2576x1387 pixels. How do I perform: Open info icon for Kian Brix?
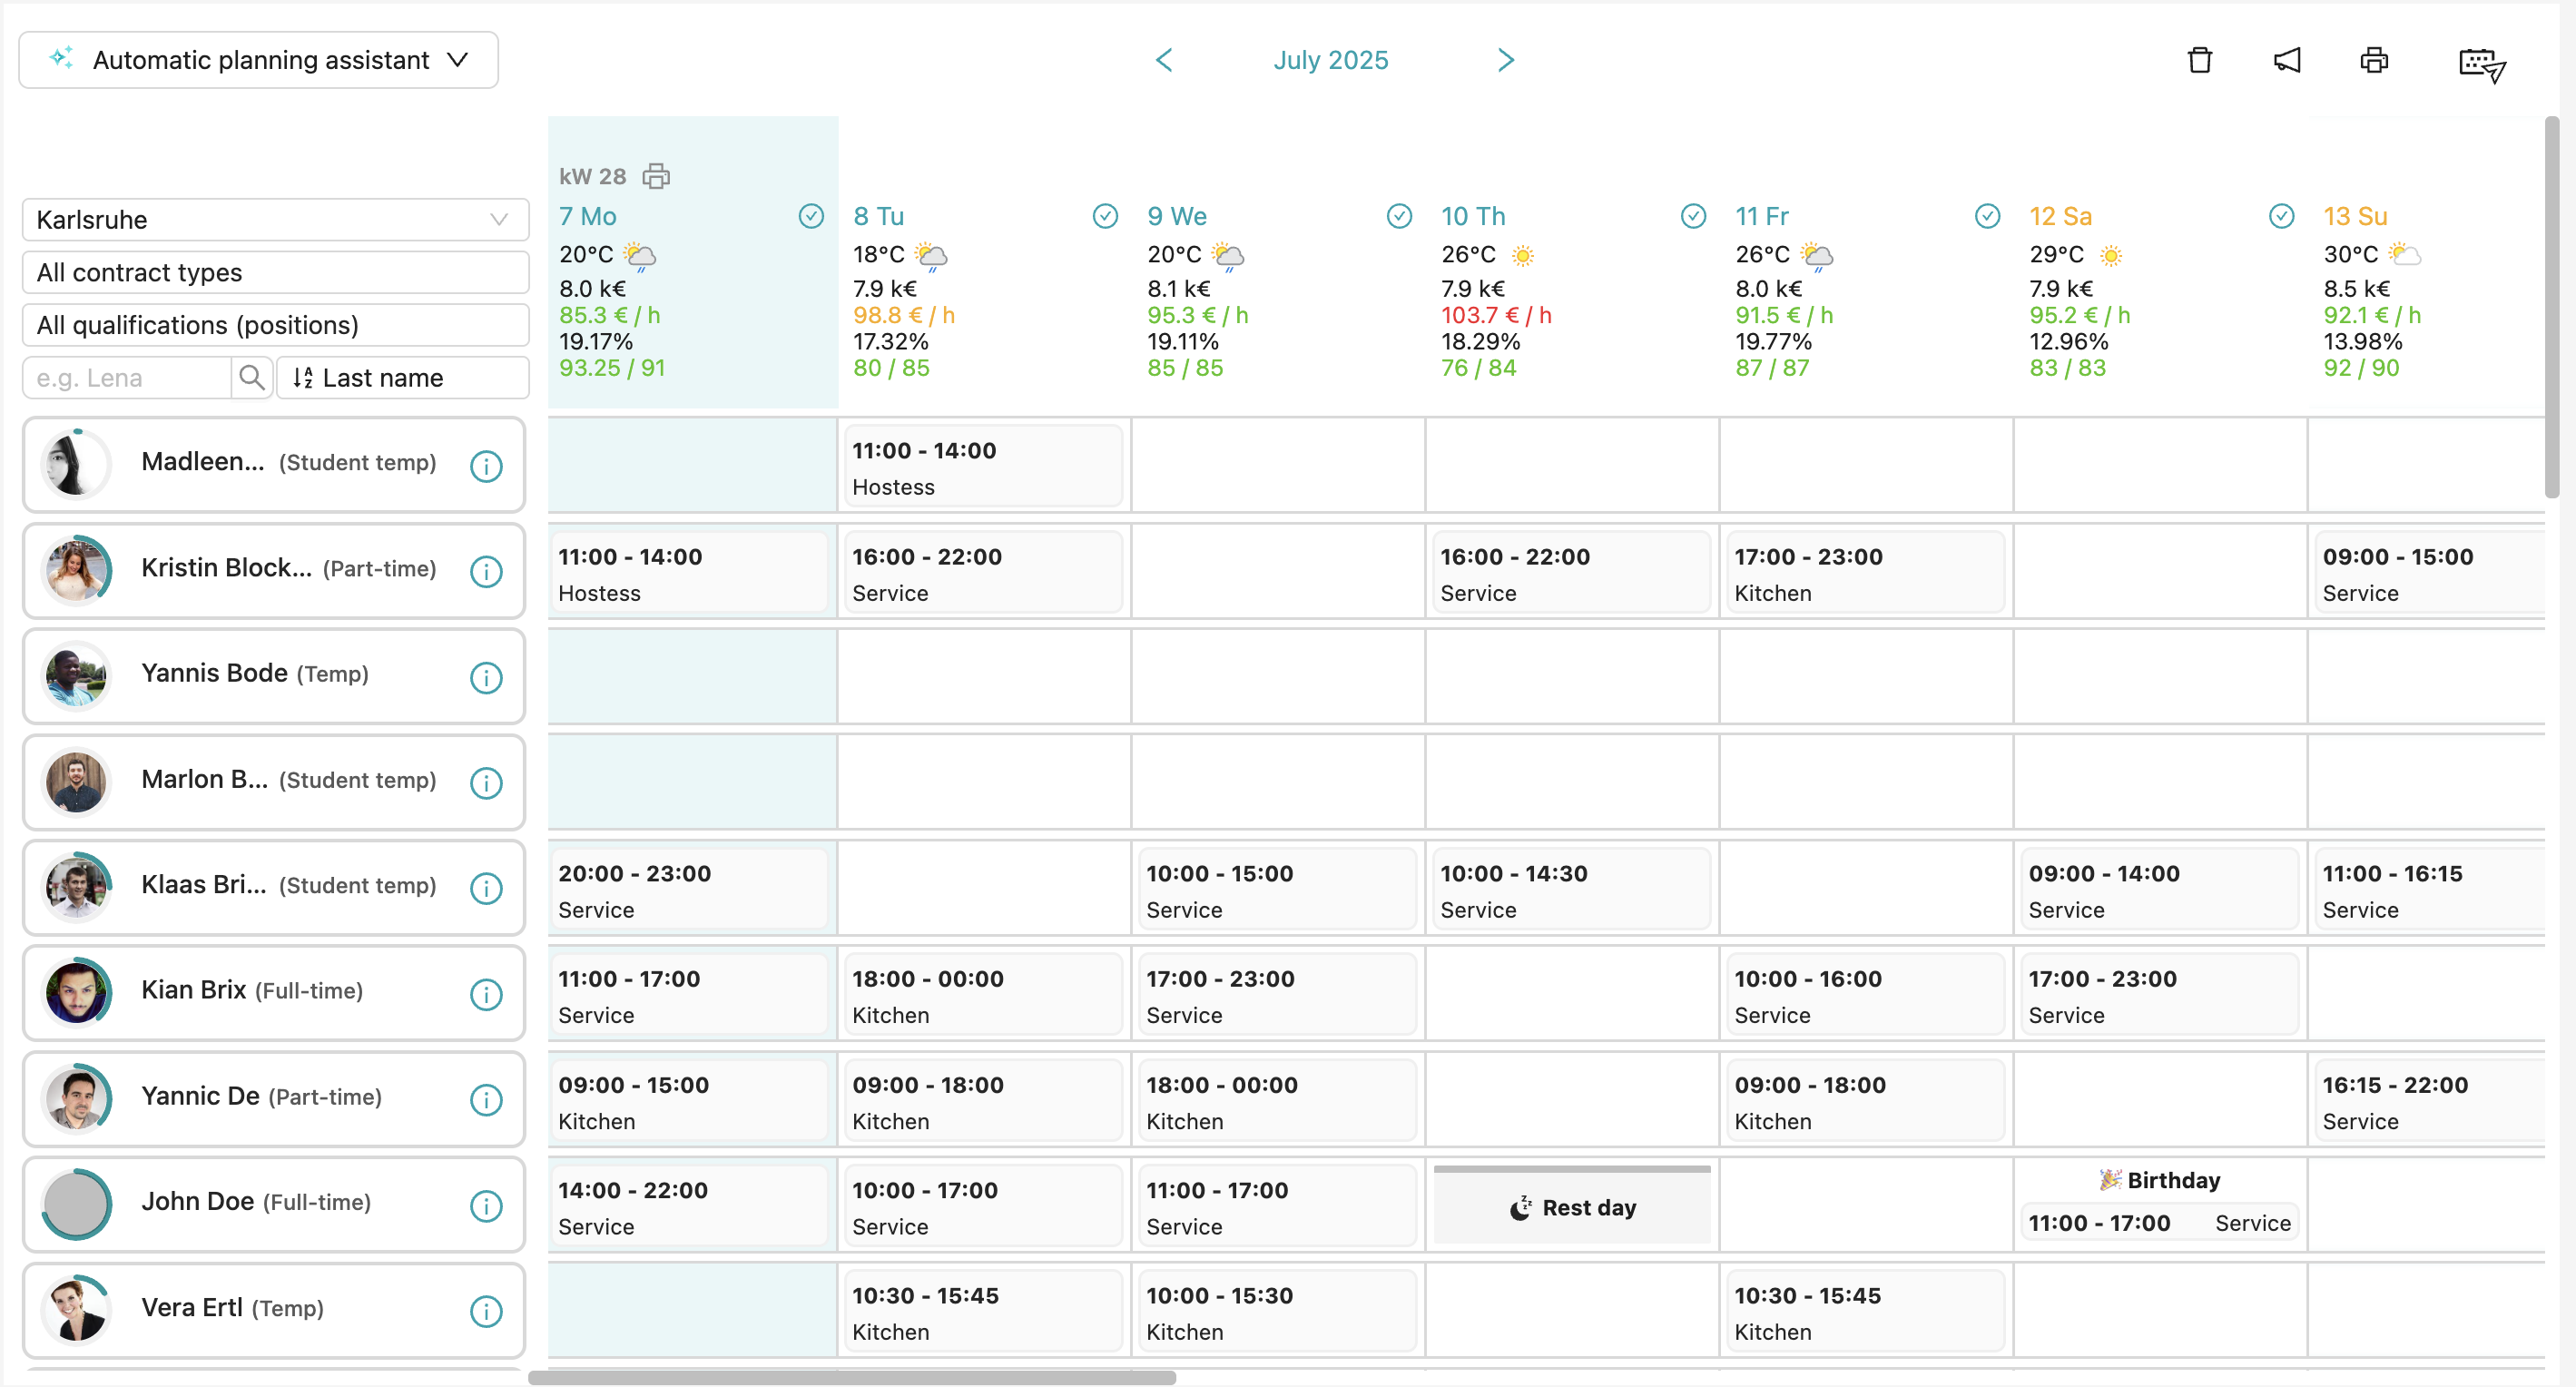pos(486,994)
